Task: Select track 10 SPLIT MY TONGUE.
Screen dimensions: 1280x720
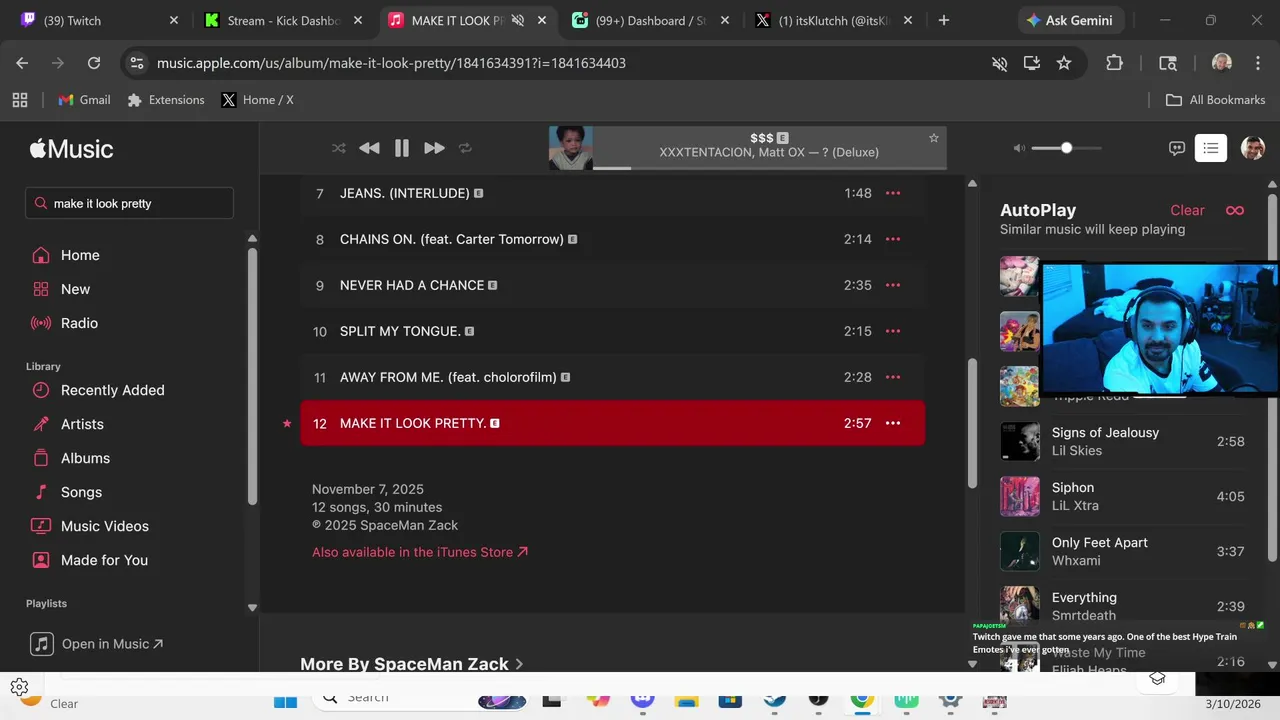Action: (x=612, y=331)
